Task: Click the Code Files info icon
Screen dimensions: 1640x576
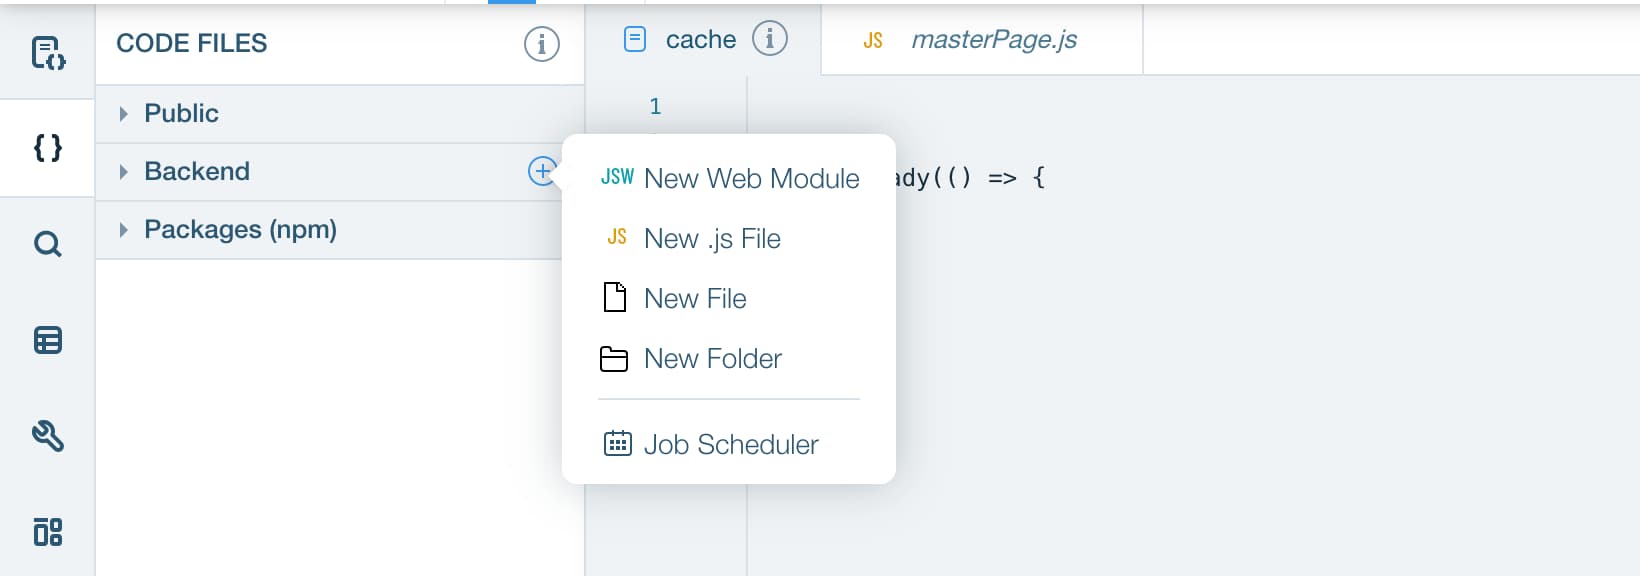Action: (x=541, y=44)
